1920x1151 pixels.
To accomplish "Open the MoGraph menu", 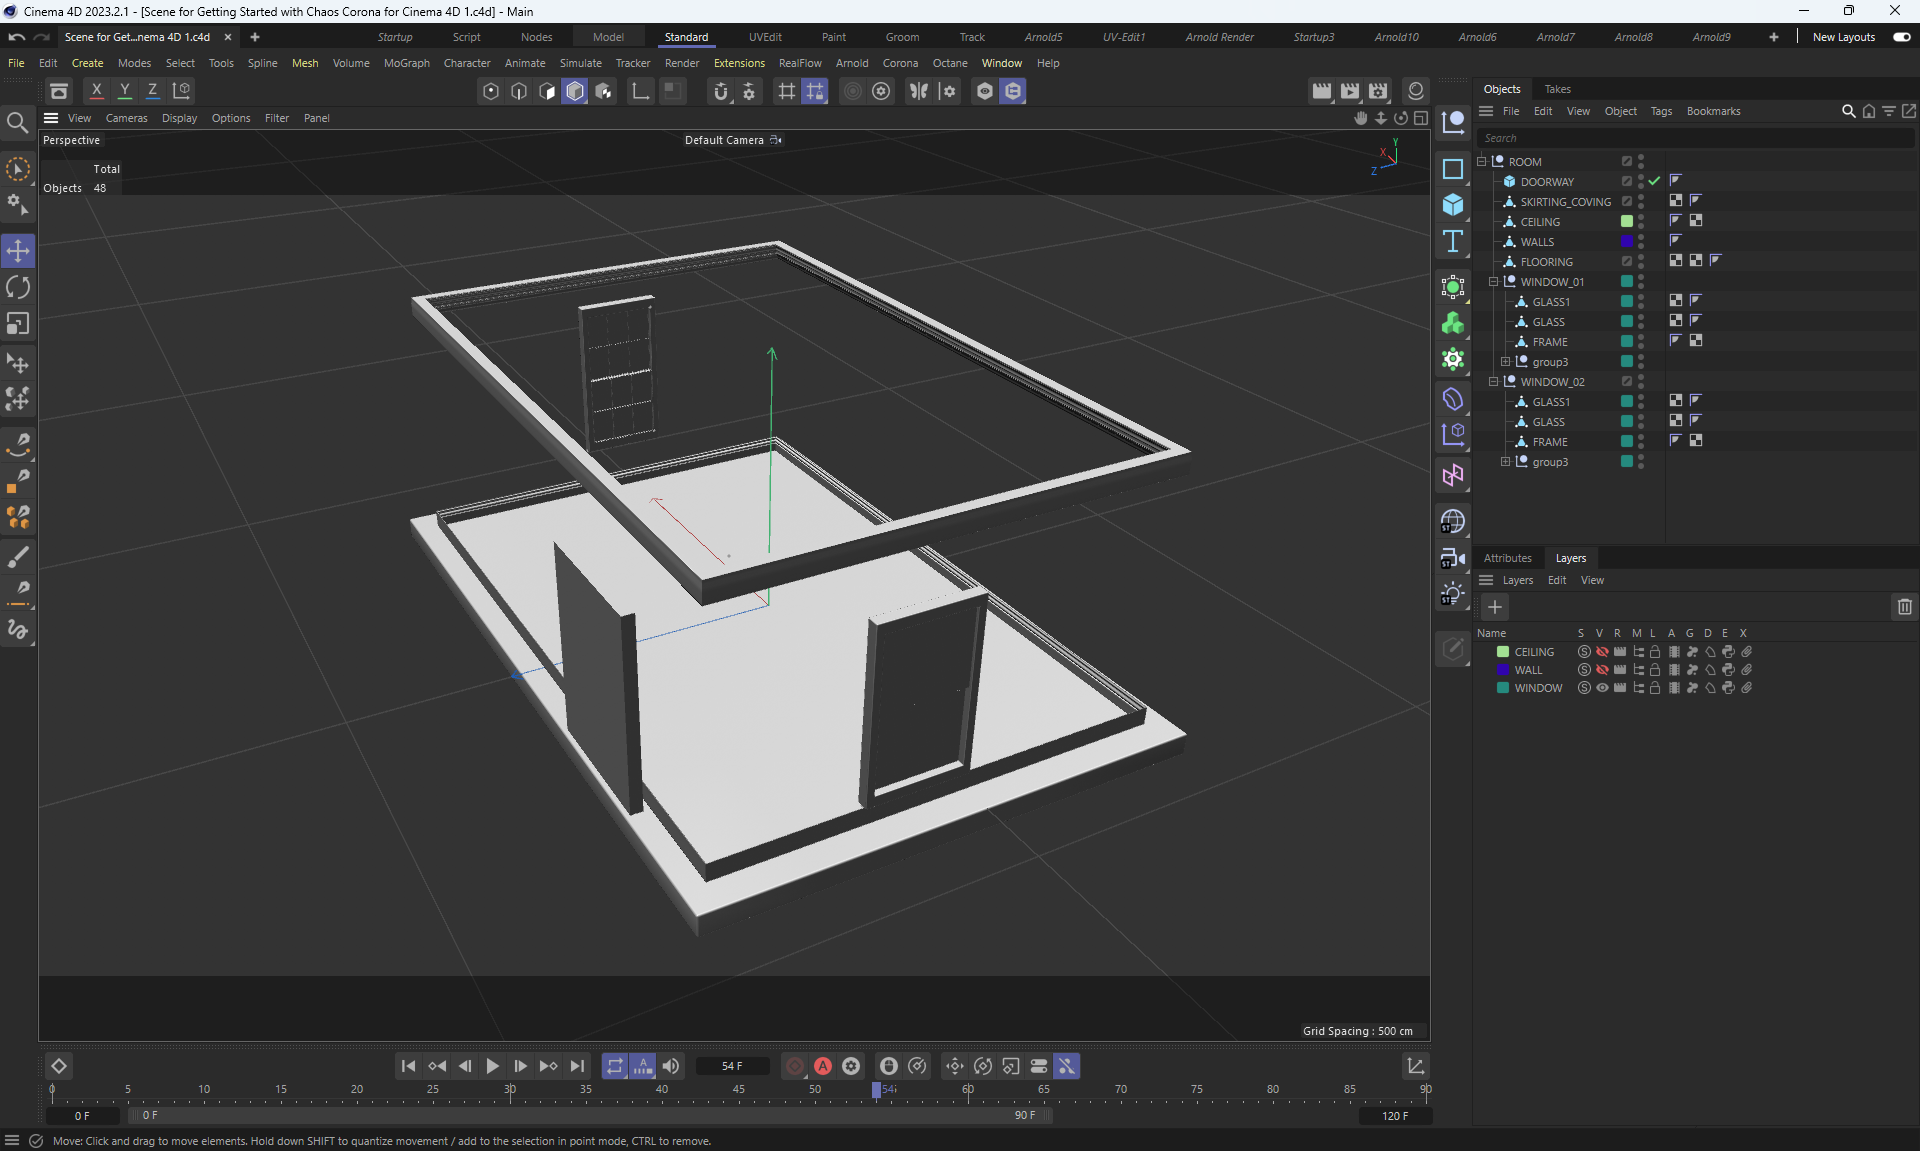I will [x=406, y=63].
